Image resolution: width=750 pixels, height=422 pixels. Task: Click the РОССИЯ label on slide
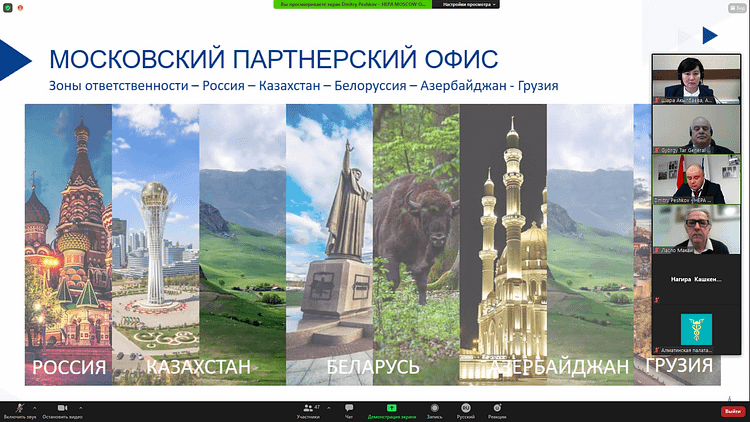[x=69, y=367]
